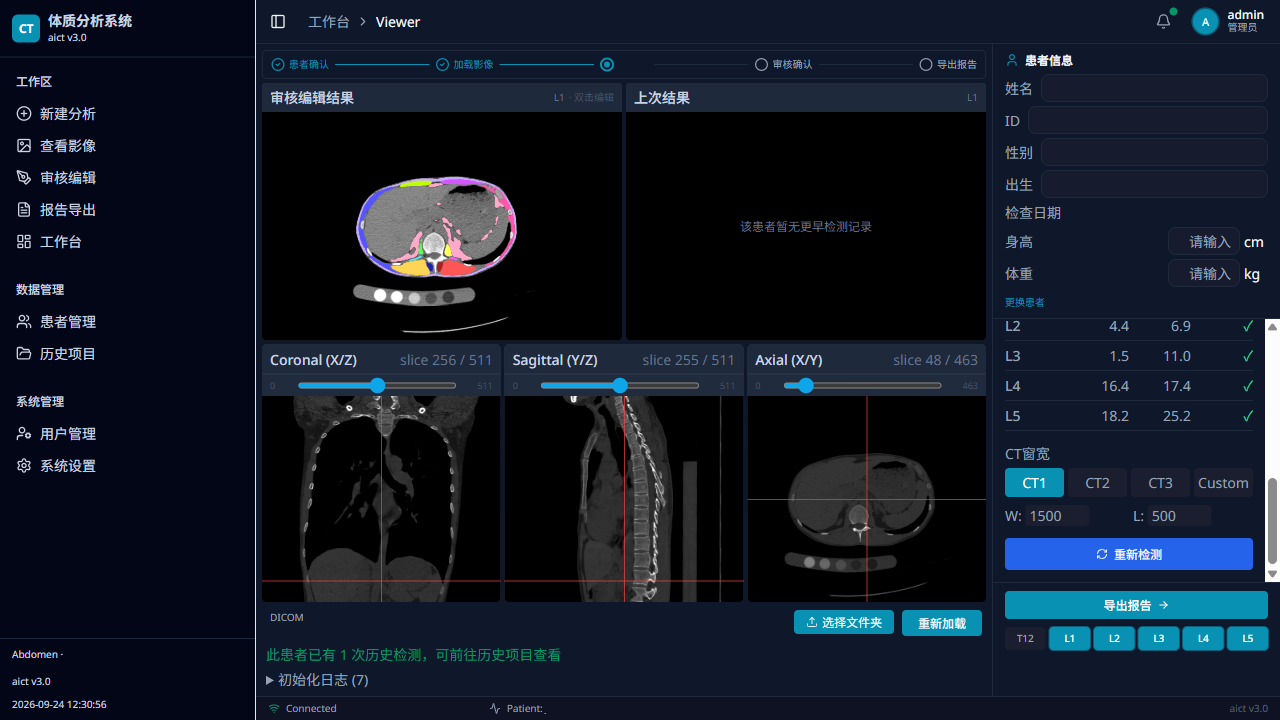Select the CT2 window preset
This screenshot has height=720, width=1280.
(x=1097, y=483)
